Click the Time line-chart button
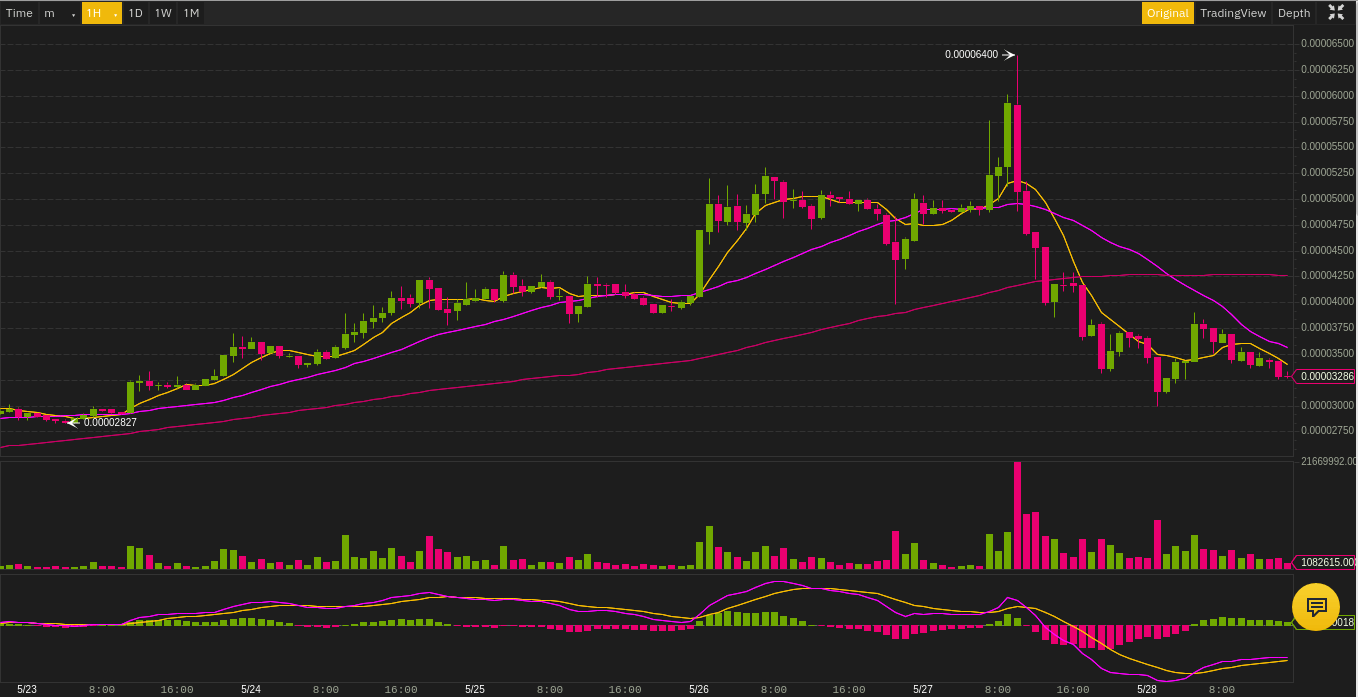This screenshot has height=697, width=1358. (19, 13)
